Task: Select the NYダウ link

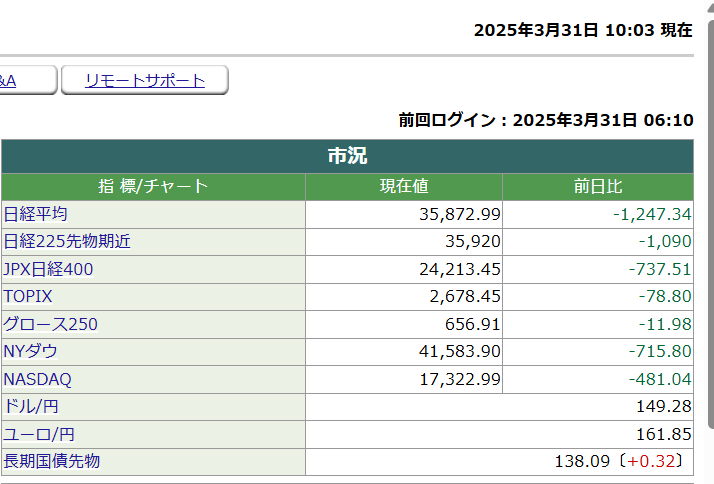Action: pyautogui.click(x=31, y=352)
